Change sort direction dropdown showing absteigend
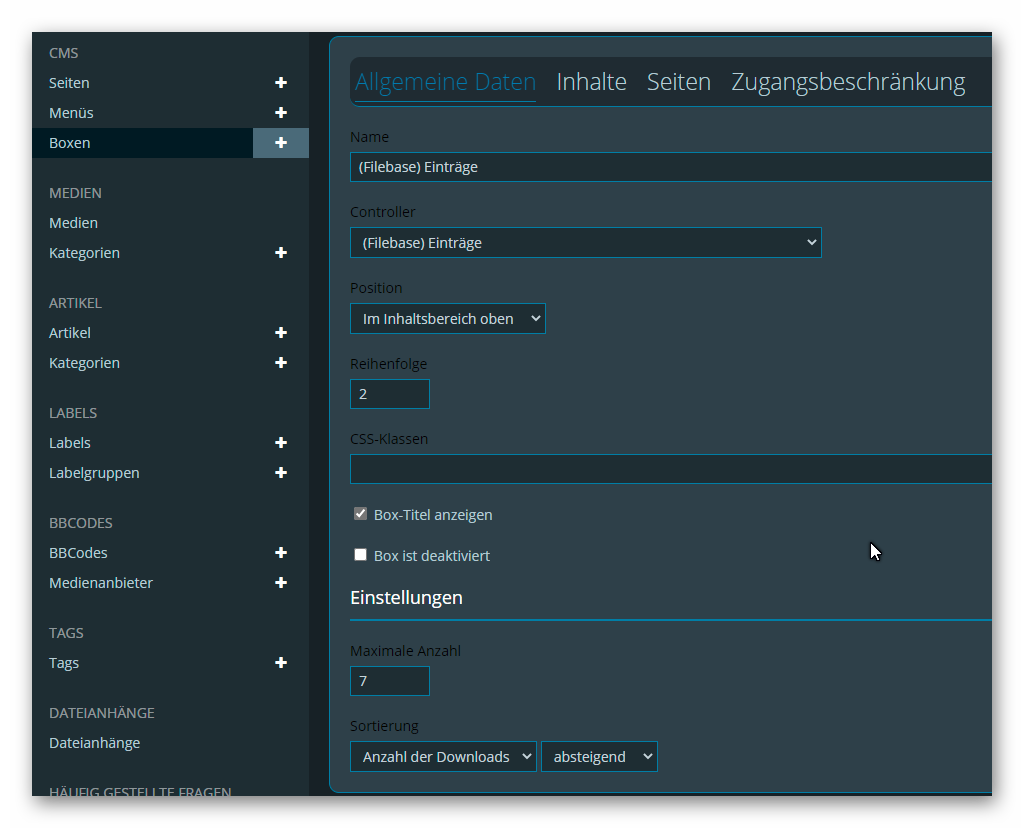Viewport: 1024px width, 828px height. (598, 757)
